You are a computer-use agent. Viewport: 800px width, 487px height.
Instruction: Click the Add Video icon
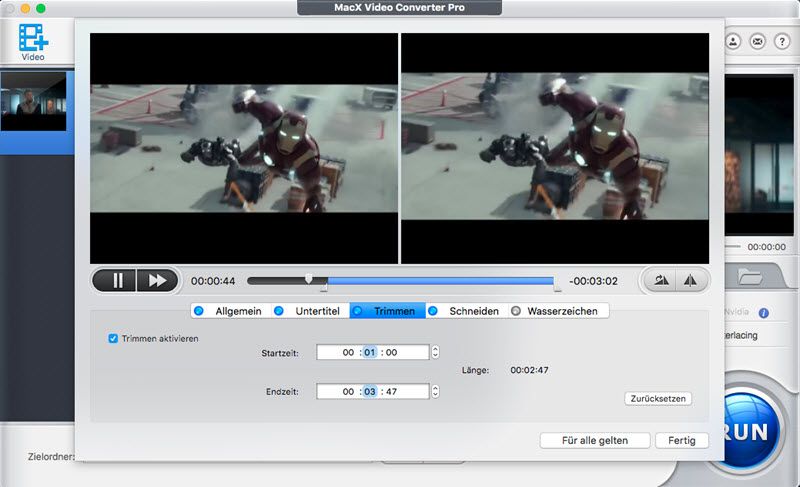click(x=33, y=42)
